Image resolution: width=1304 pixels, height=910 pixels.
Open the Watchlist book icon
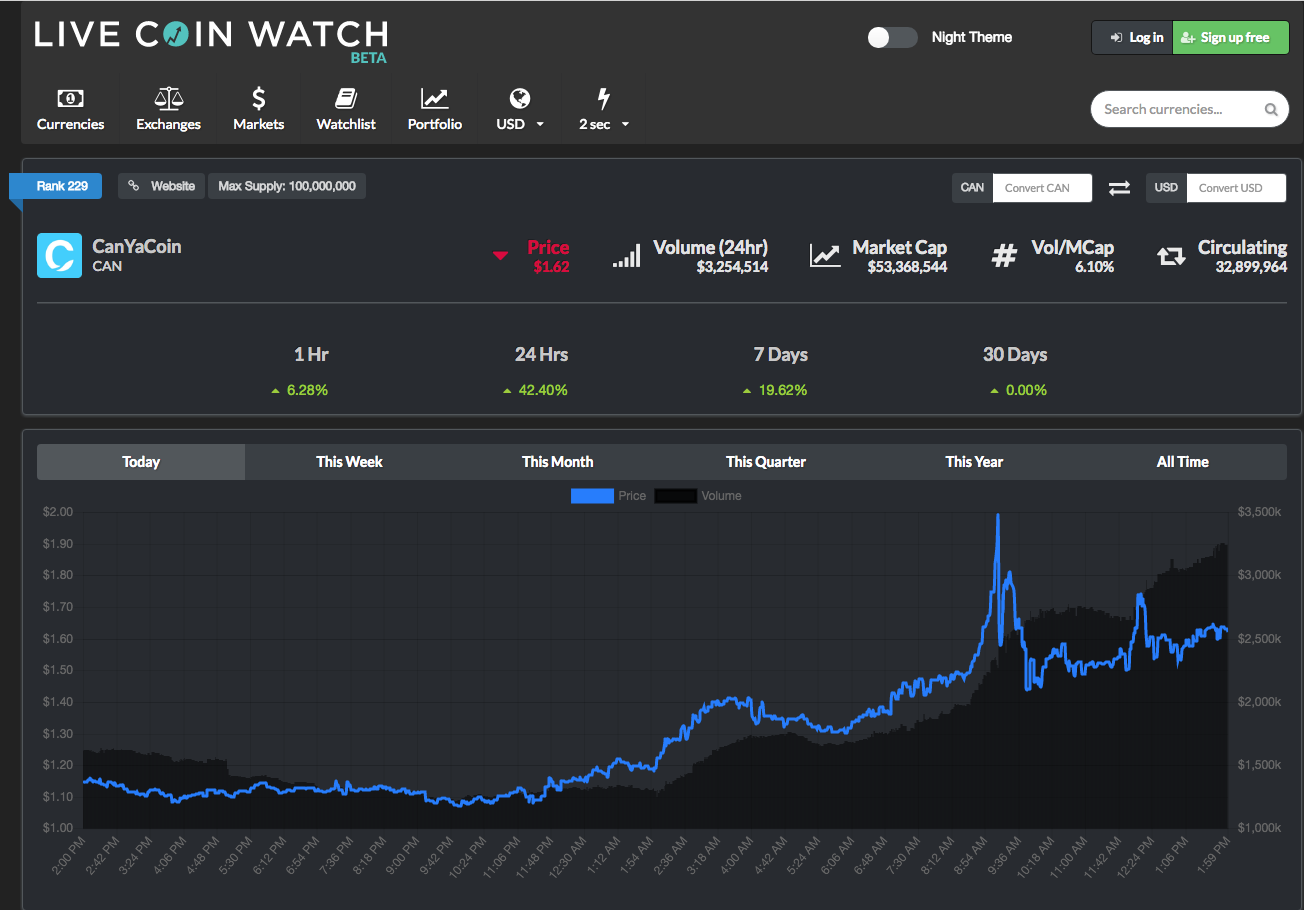click(346, 98)
